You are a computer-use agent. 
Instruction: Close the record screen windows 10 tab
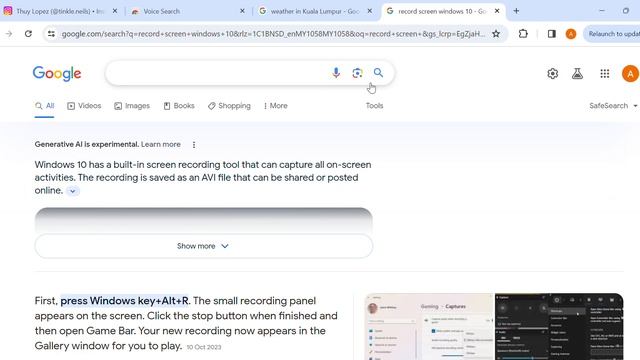click(x=497, y=11)
